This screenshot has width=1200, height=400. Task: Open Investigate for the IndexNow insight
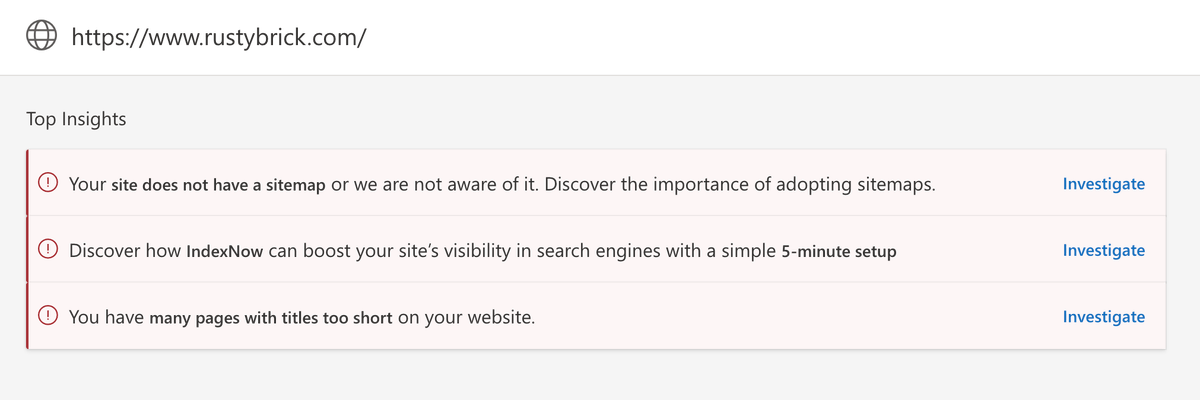click(1104, 250)
